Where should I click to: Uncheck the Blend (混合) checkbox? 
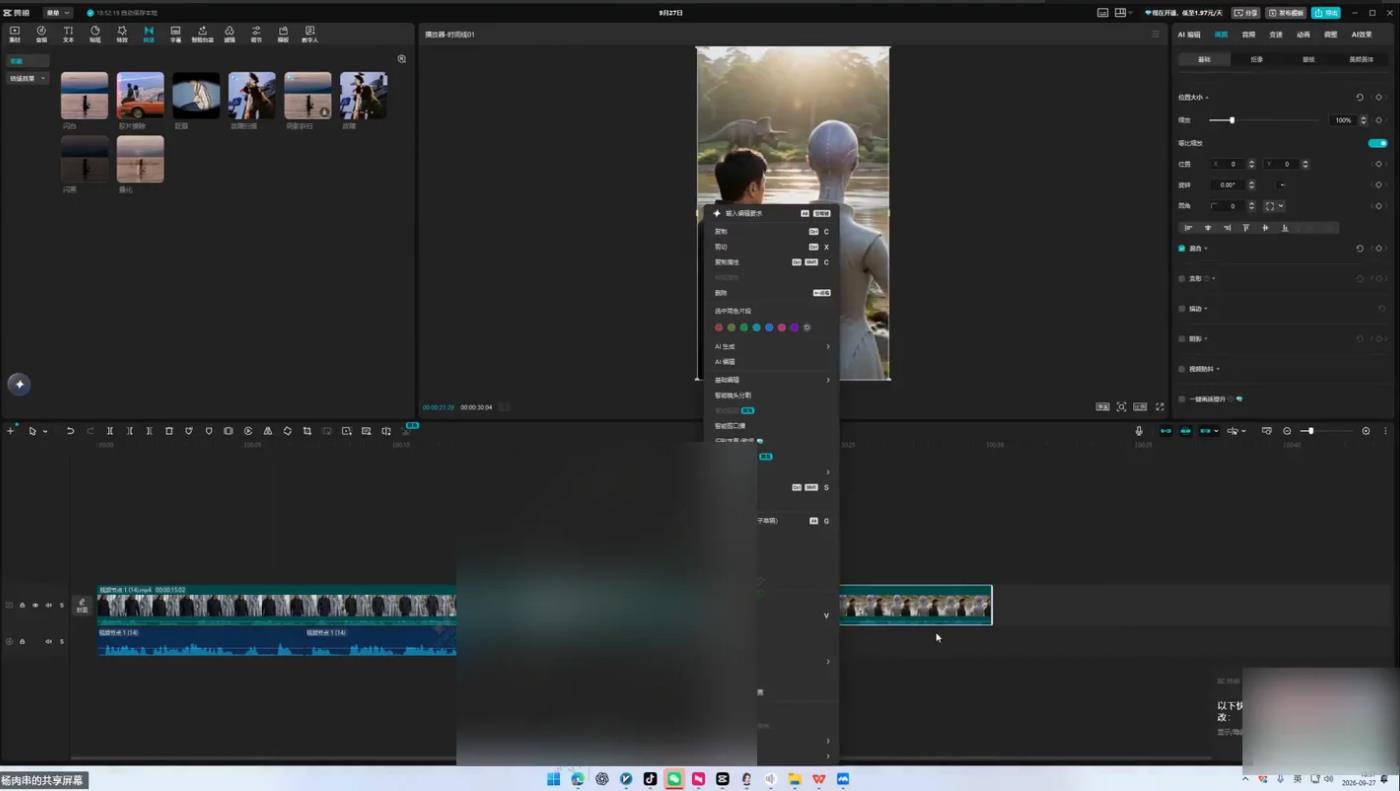click(x=1182, y=248)
